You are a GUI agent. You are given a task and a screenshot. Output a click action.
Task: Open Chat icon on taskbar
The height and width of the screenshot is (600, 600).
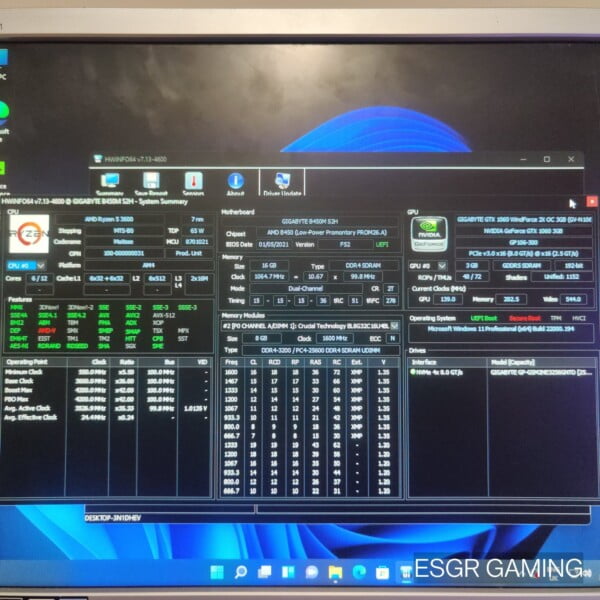pos(312,572)
